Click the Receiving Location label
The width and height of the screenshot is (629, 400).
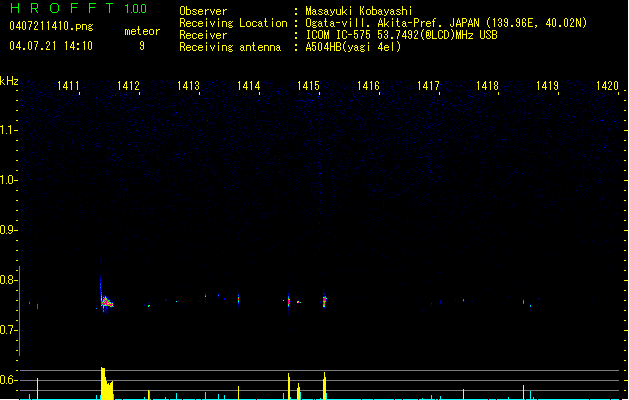click(x=233, y=23)
